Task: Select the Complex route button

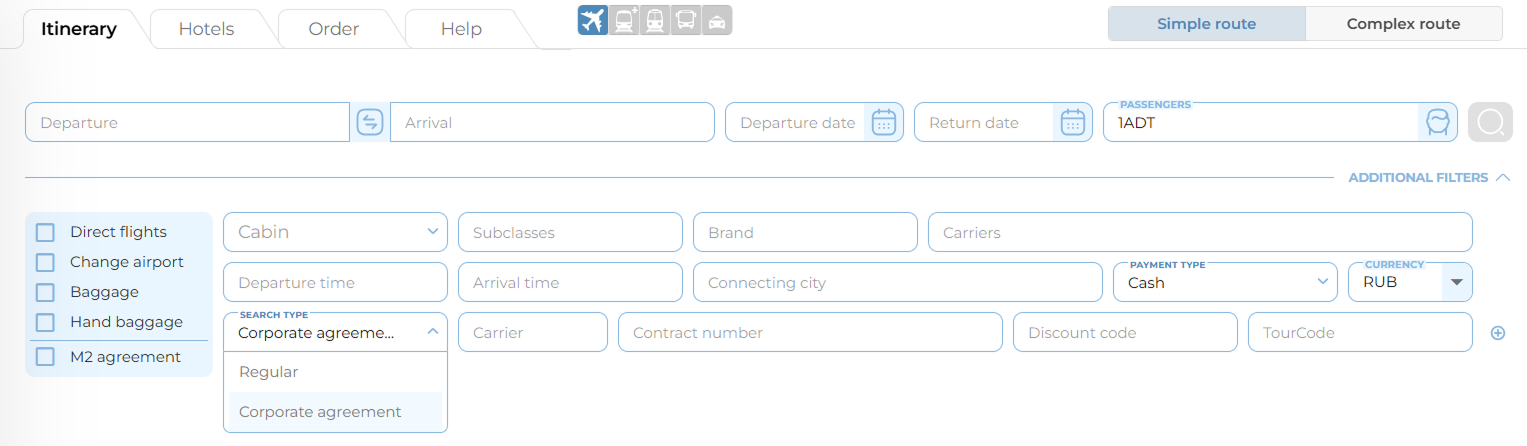Action: [1403, 24]
